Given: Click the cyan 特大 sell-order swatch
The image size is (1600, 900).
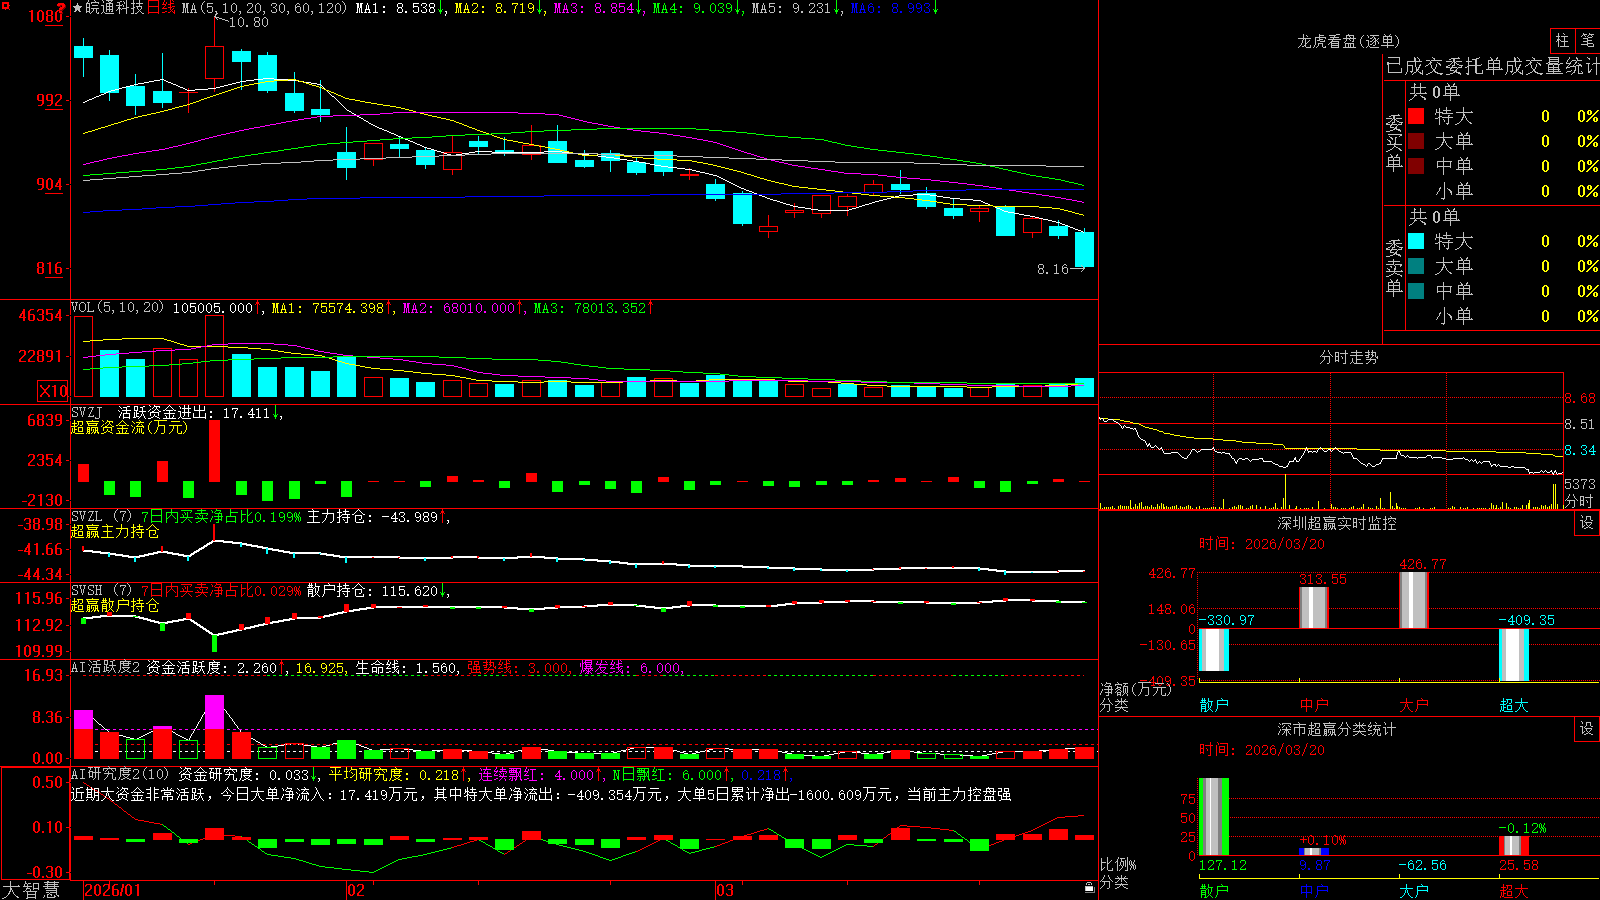Looking at the screenshot, I should click(1416, 241).
